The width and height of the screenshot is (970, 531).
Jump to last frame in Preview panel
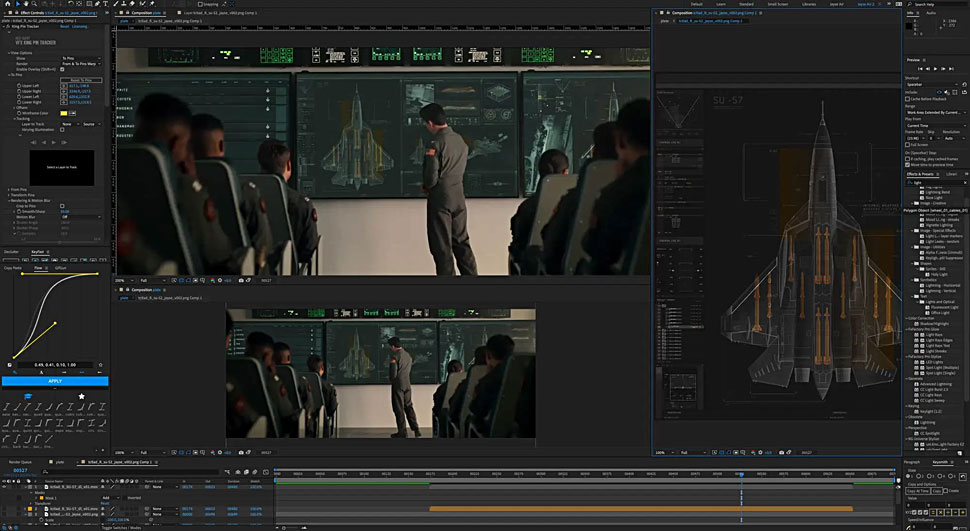click(951, 69)
